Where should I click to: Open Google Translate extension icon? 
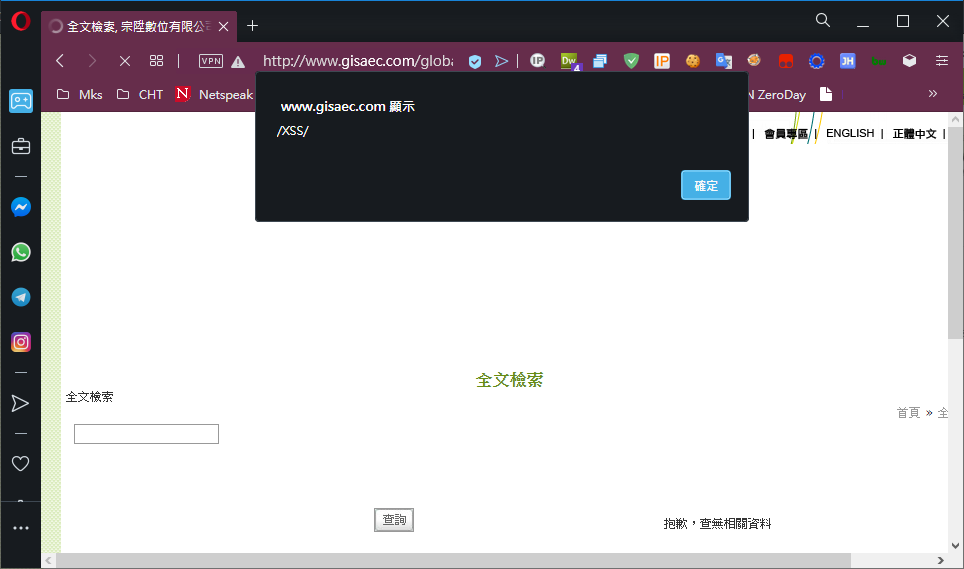point(724,61)
